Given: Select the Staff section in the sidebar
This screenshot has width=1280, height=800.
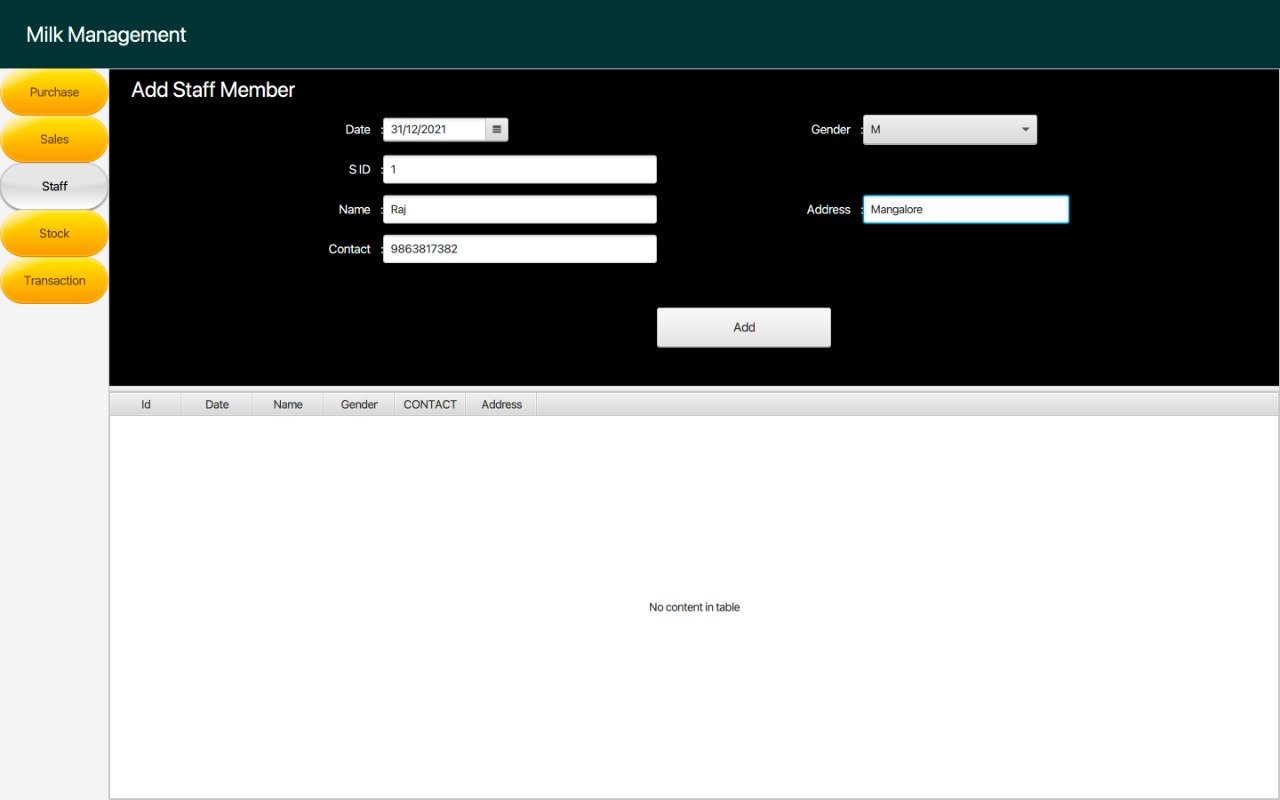Looking at the screenshot, I should (x=54, y=186).
